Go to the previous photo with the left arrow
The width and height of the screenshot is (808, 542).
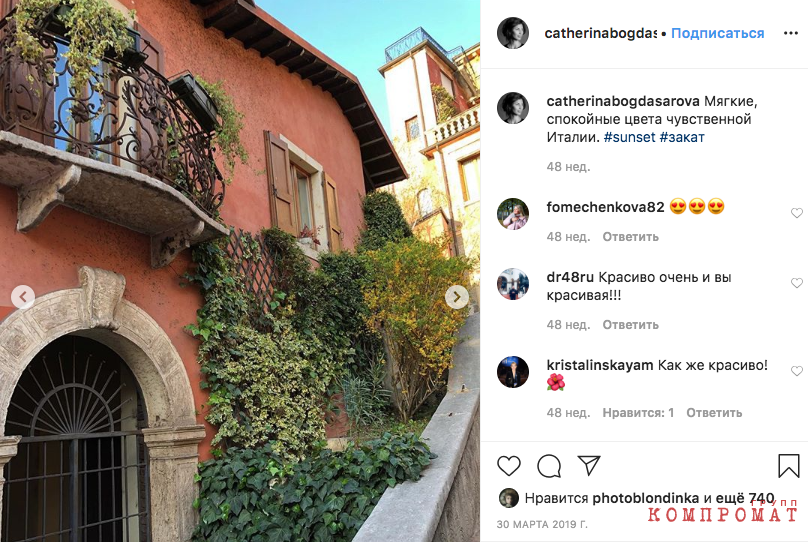coord(23,297)
